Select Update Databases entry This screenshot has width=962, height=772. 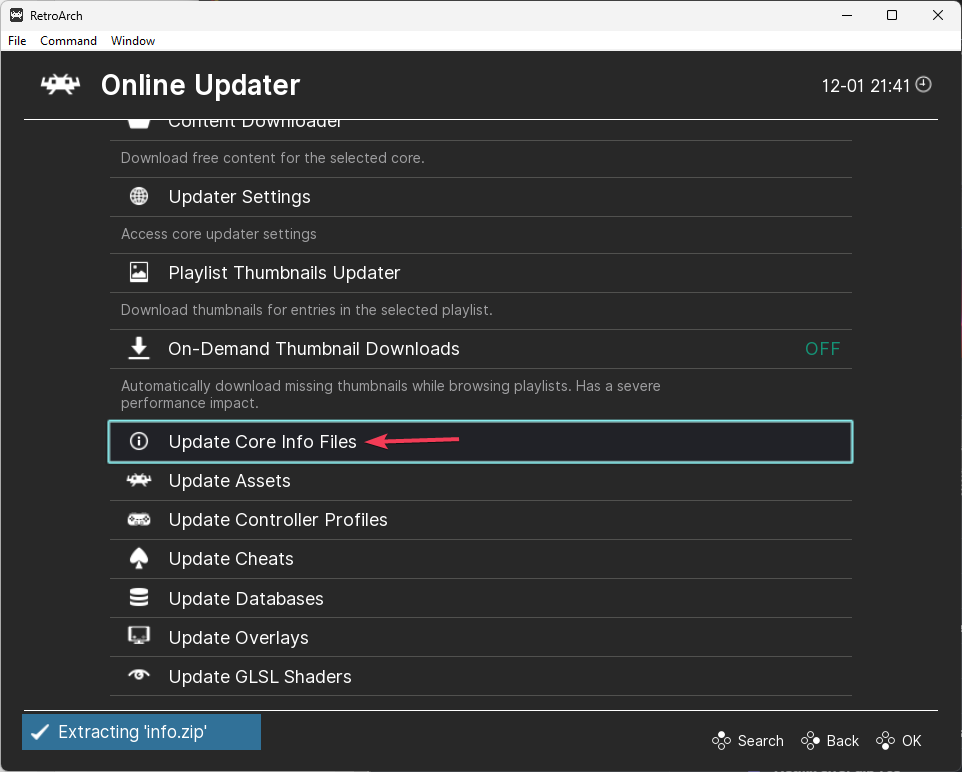click(x=480, y=598)
